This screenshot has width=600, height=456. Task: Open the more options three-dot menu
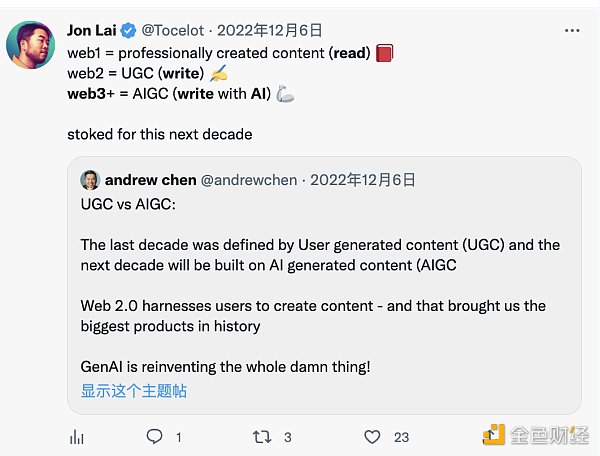(574, 30)
